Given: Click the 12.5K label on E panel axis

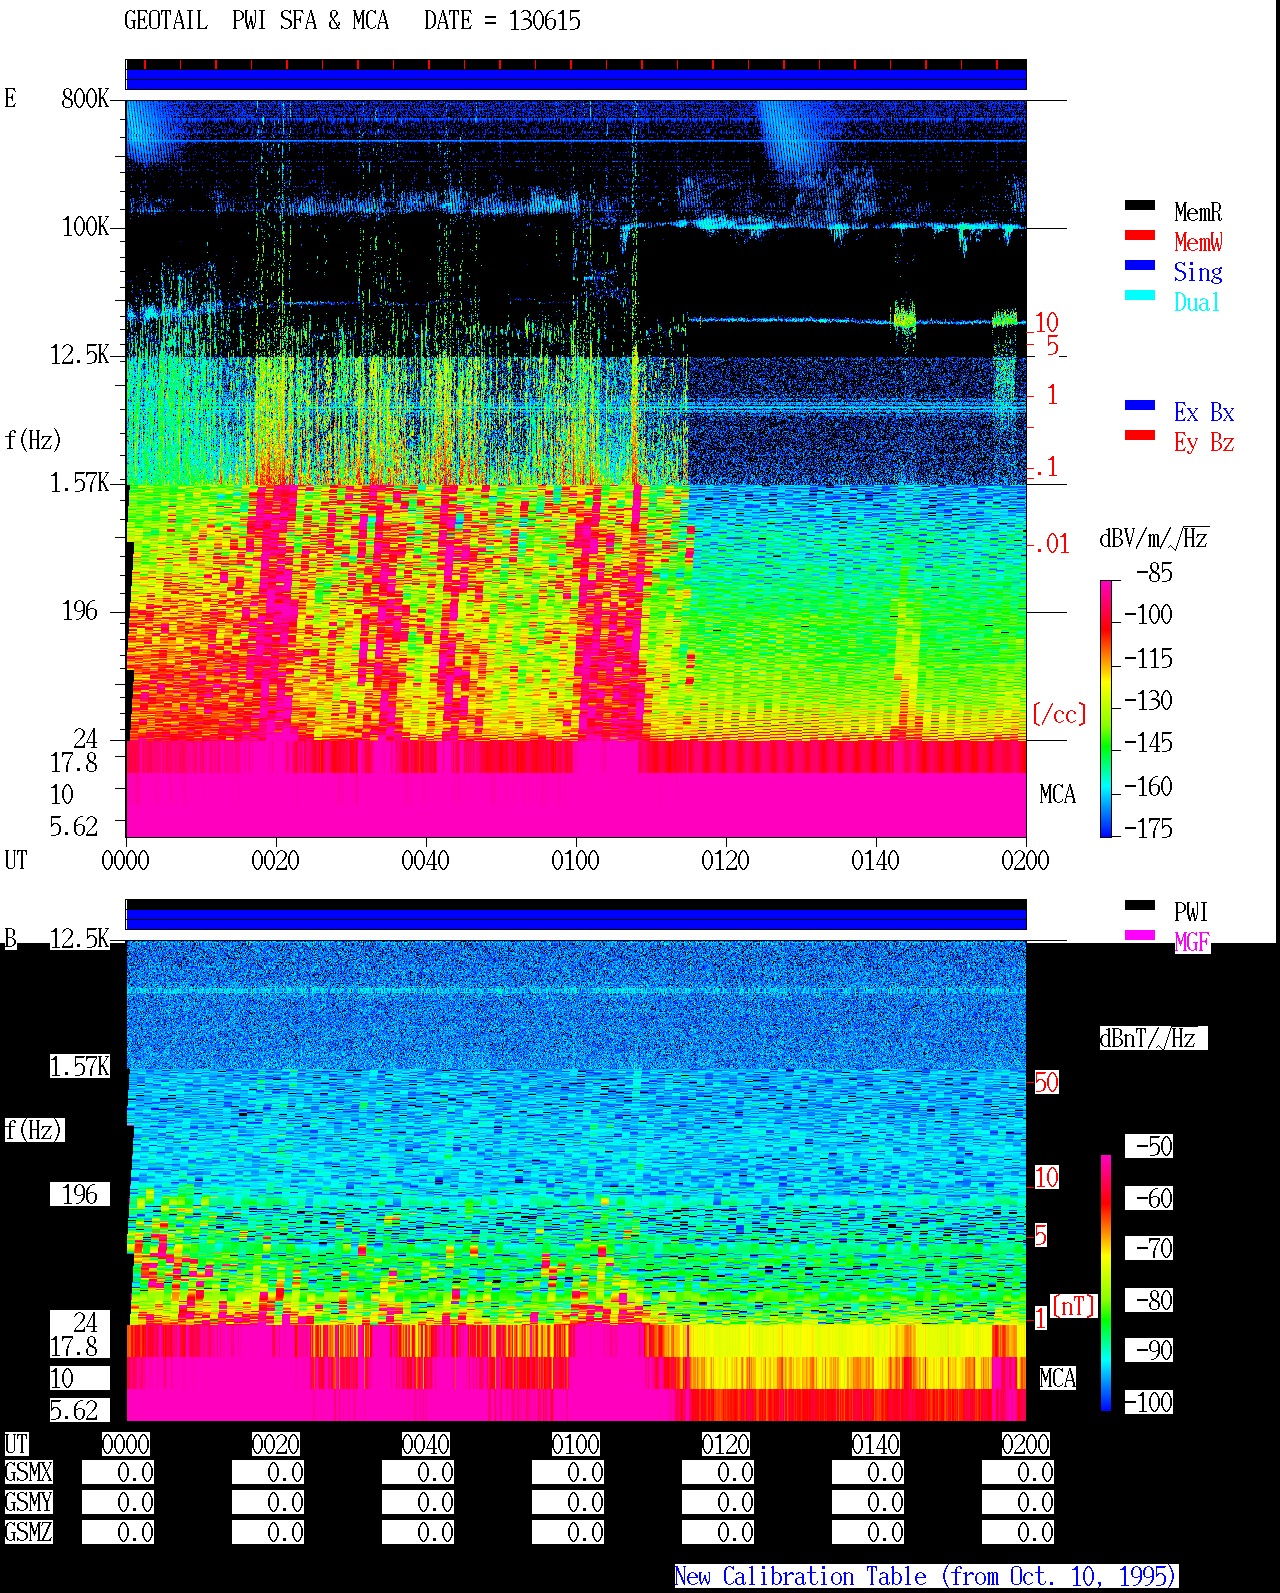Looking at the screenshot, I should click(x=79, y=354).
